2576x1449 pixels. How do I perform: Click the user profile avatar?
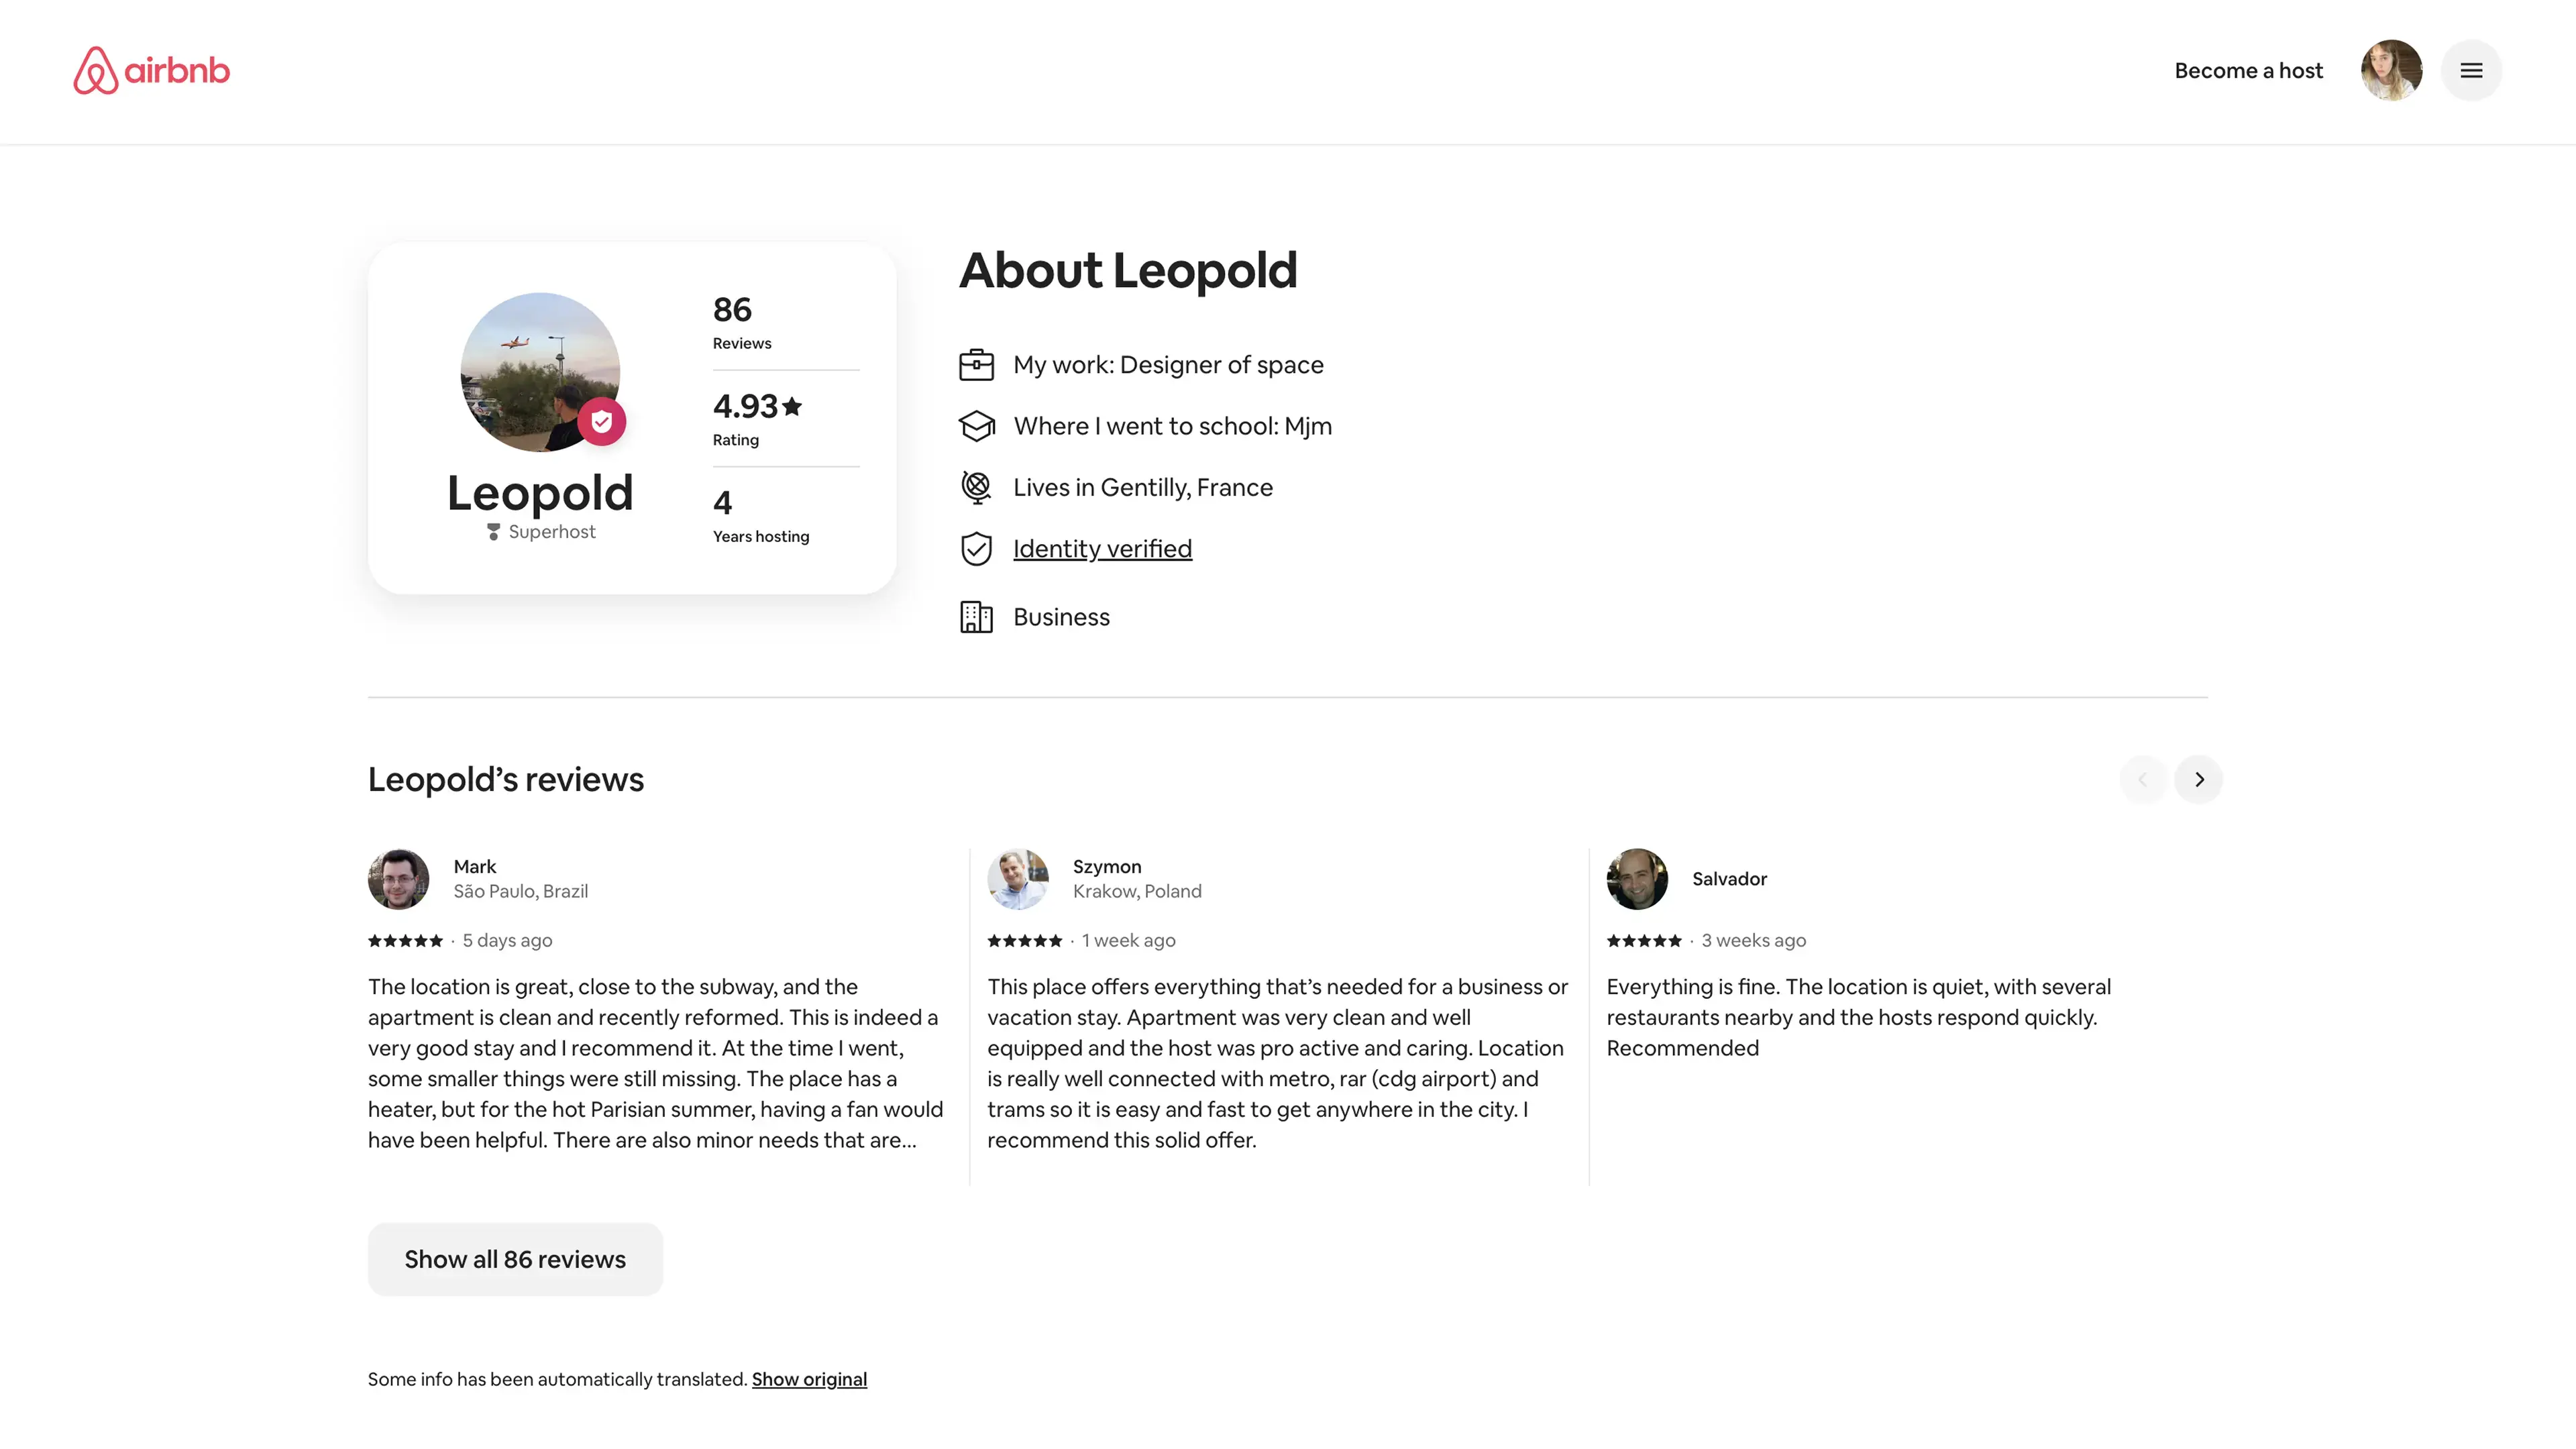tap(2391, 70)
